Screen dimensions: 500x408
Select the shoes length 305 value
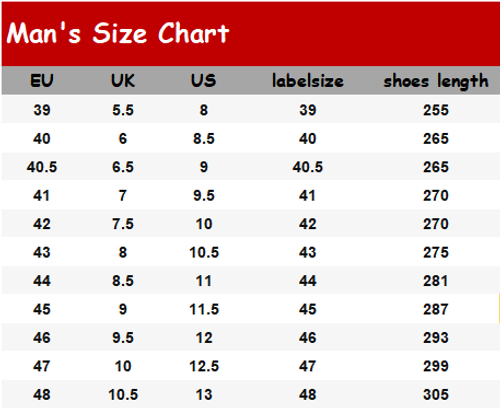pyautogui.click(x=436, y=395)
